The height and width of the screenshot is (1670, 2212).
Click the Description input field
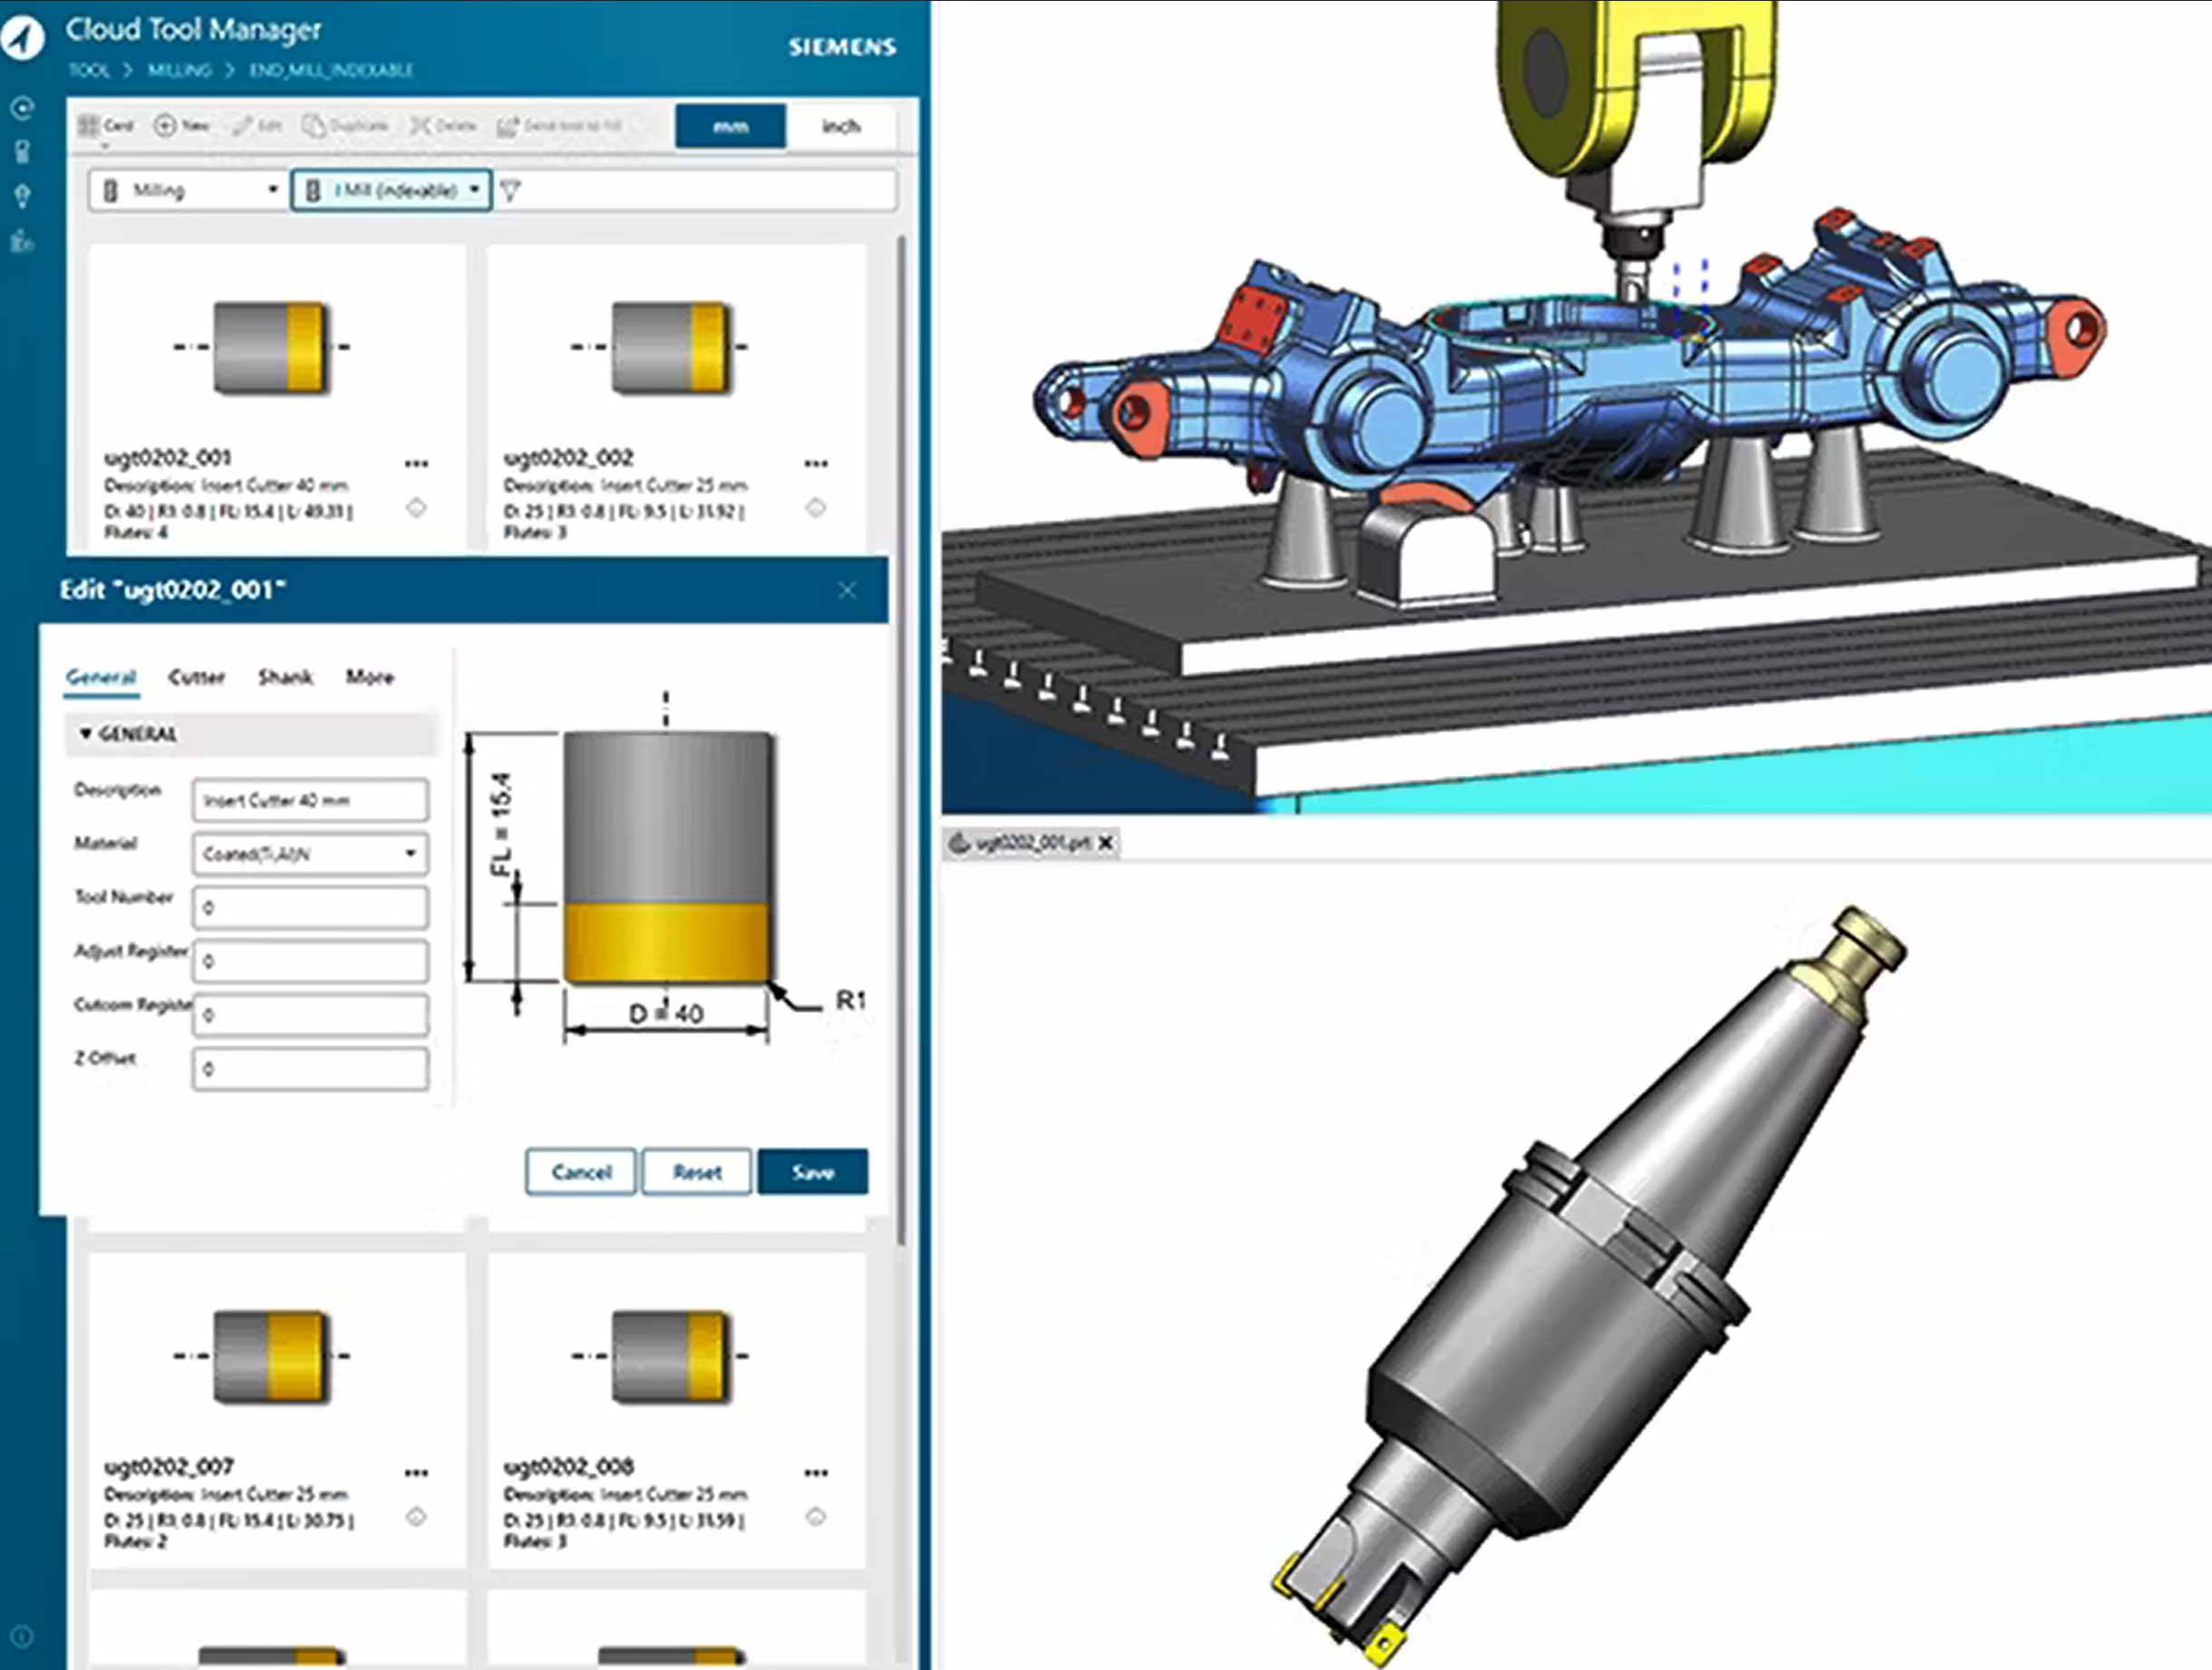pyautogui.click(x=310, y=800)
